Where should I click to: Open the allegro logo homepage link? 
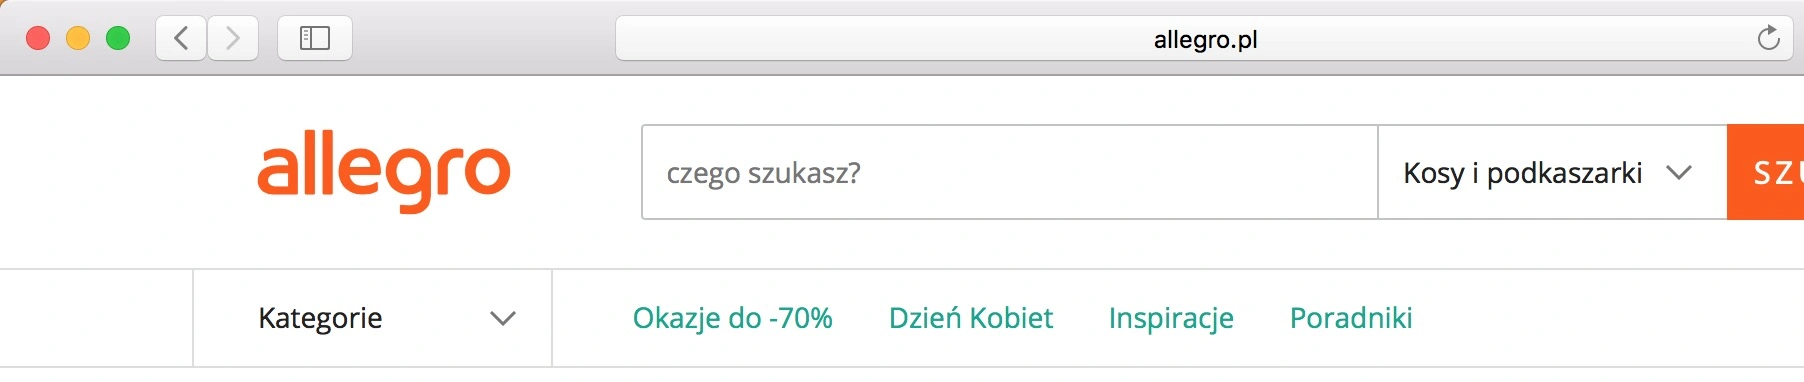click(384, 171)
